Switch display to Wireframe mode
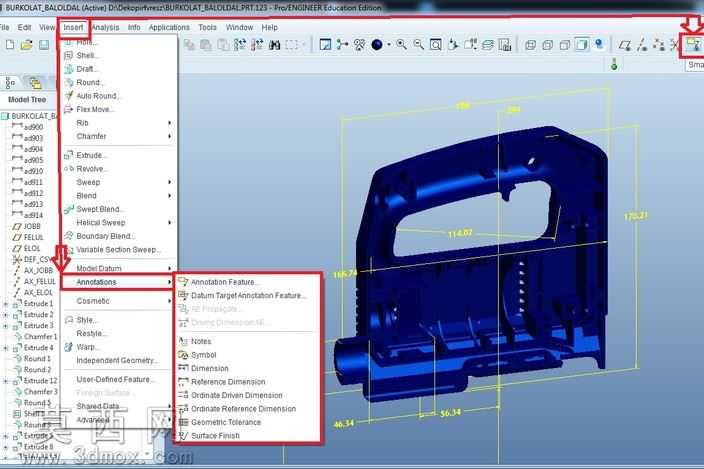704x469 pixels. (x=530, y=45)
